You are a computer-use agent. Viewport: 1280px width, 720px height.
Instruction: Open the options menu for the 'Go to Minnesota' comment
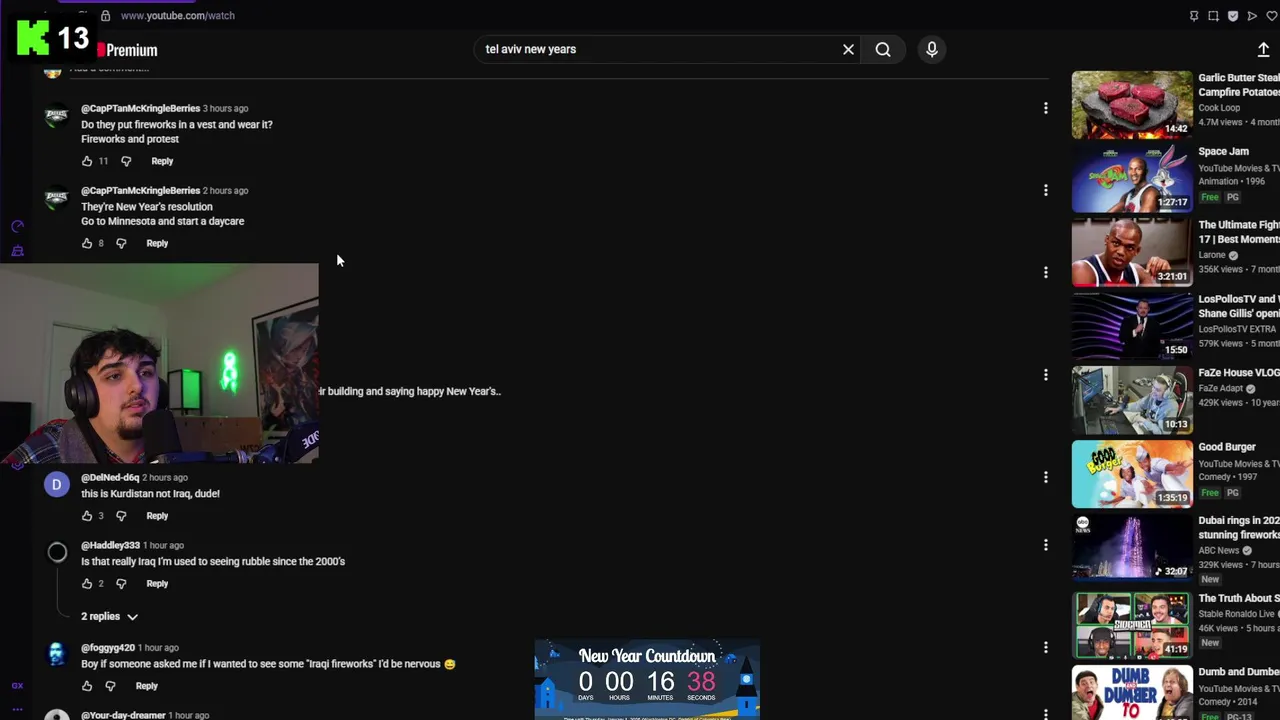1046,190
